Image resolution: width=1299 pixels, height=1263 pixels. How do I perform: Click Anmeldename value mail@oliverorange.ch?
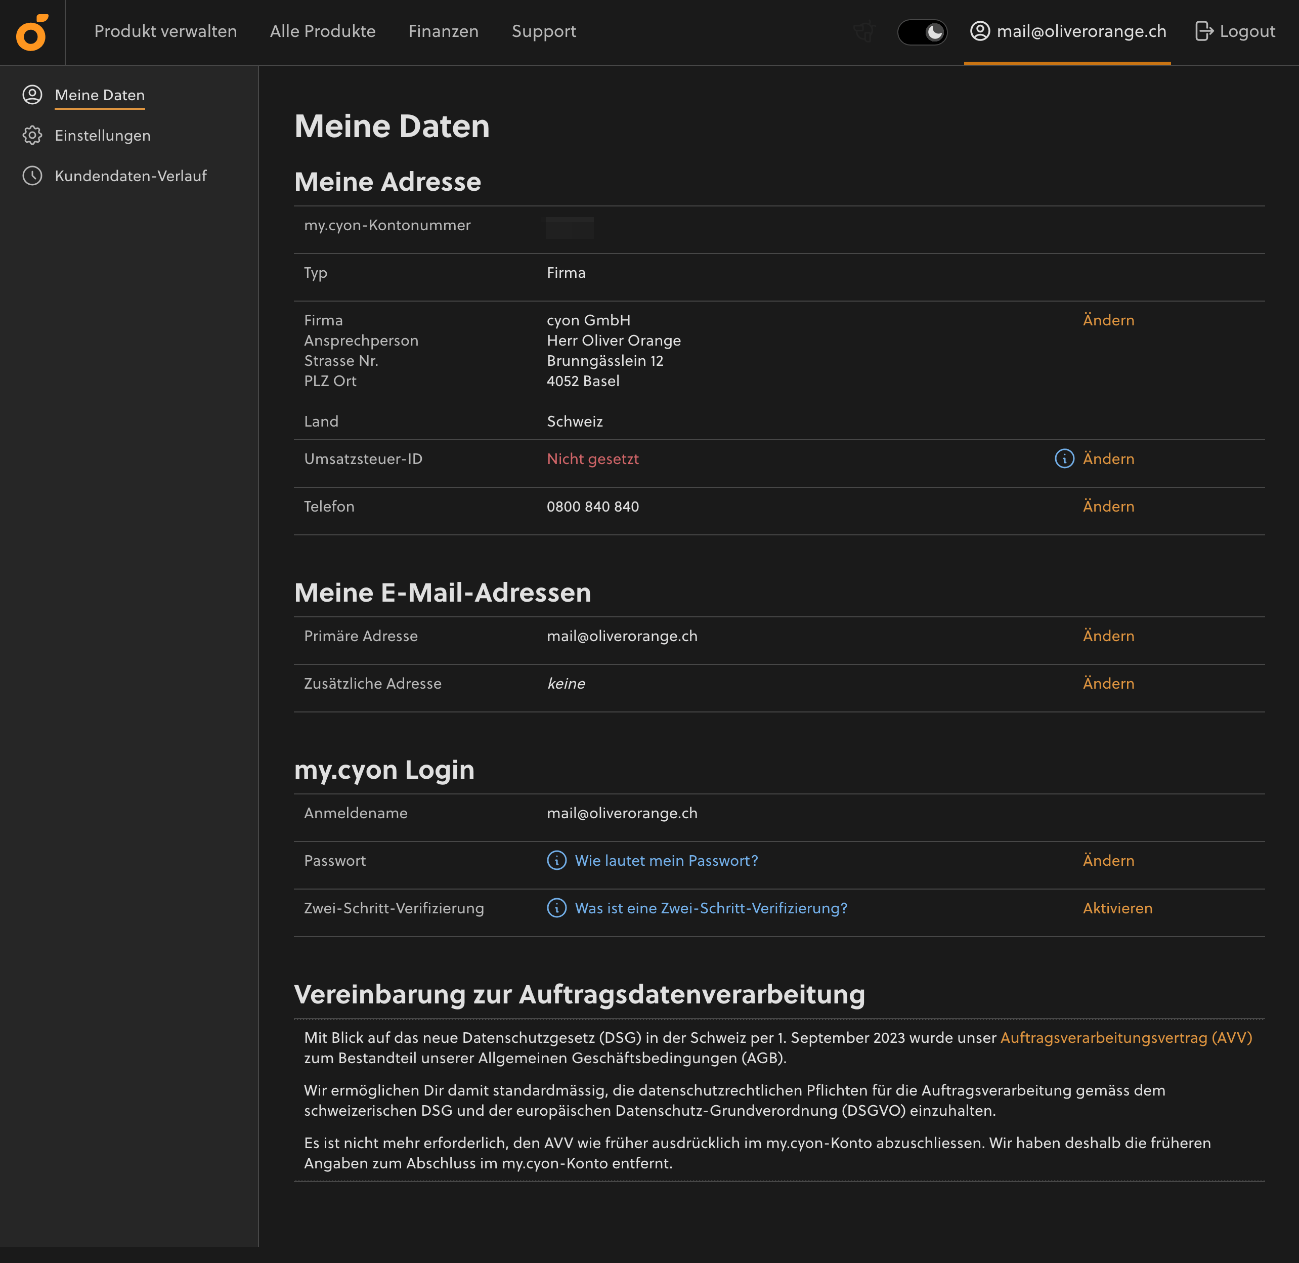pyautogui.click(x=622, y=813)
